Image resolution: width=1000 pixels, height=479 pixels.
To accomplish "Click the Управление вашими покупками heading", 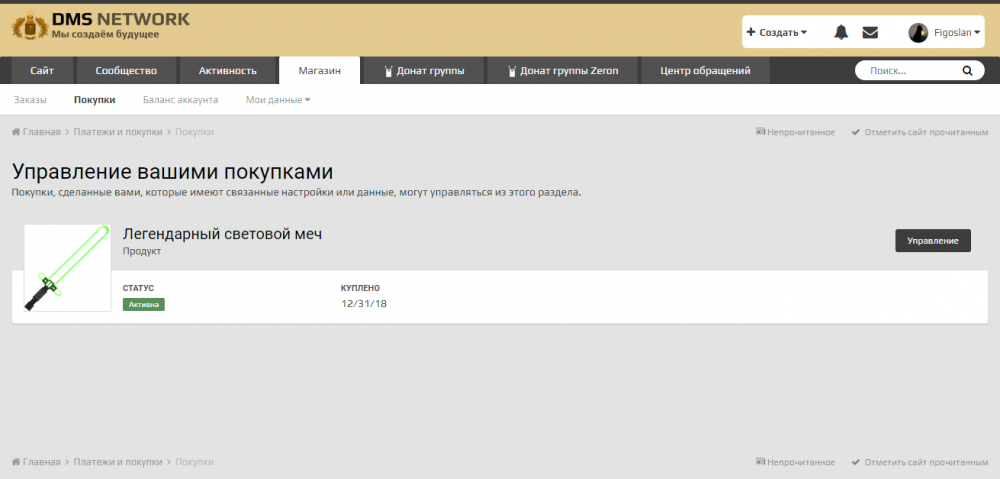I will click(172, 172).
